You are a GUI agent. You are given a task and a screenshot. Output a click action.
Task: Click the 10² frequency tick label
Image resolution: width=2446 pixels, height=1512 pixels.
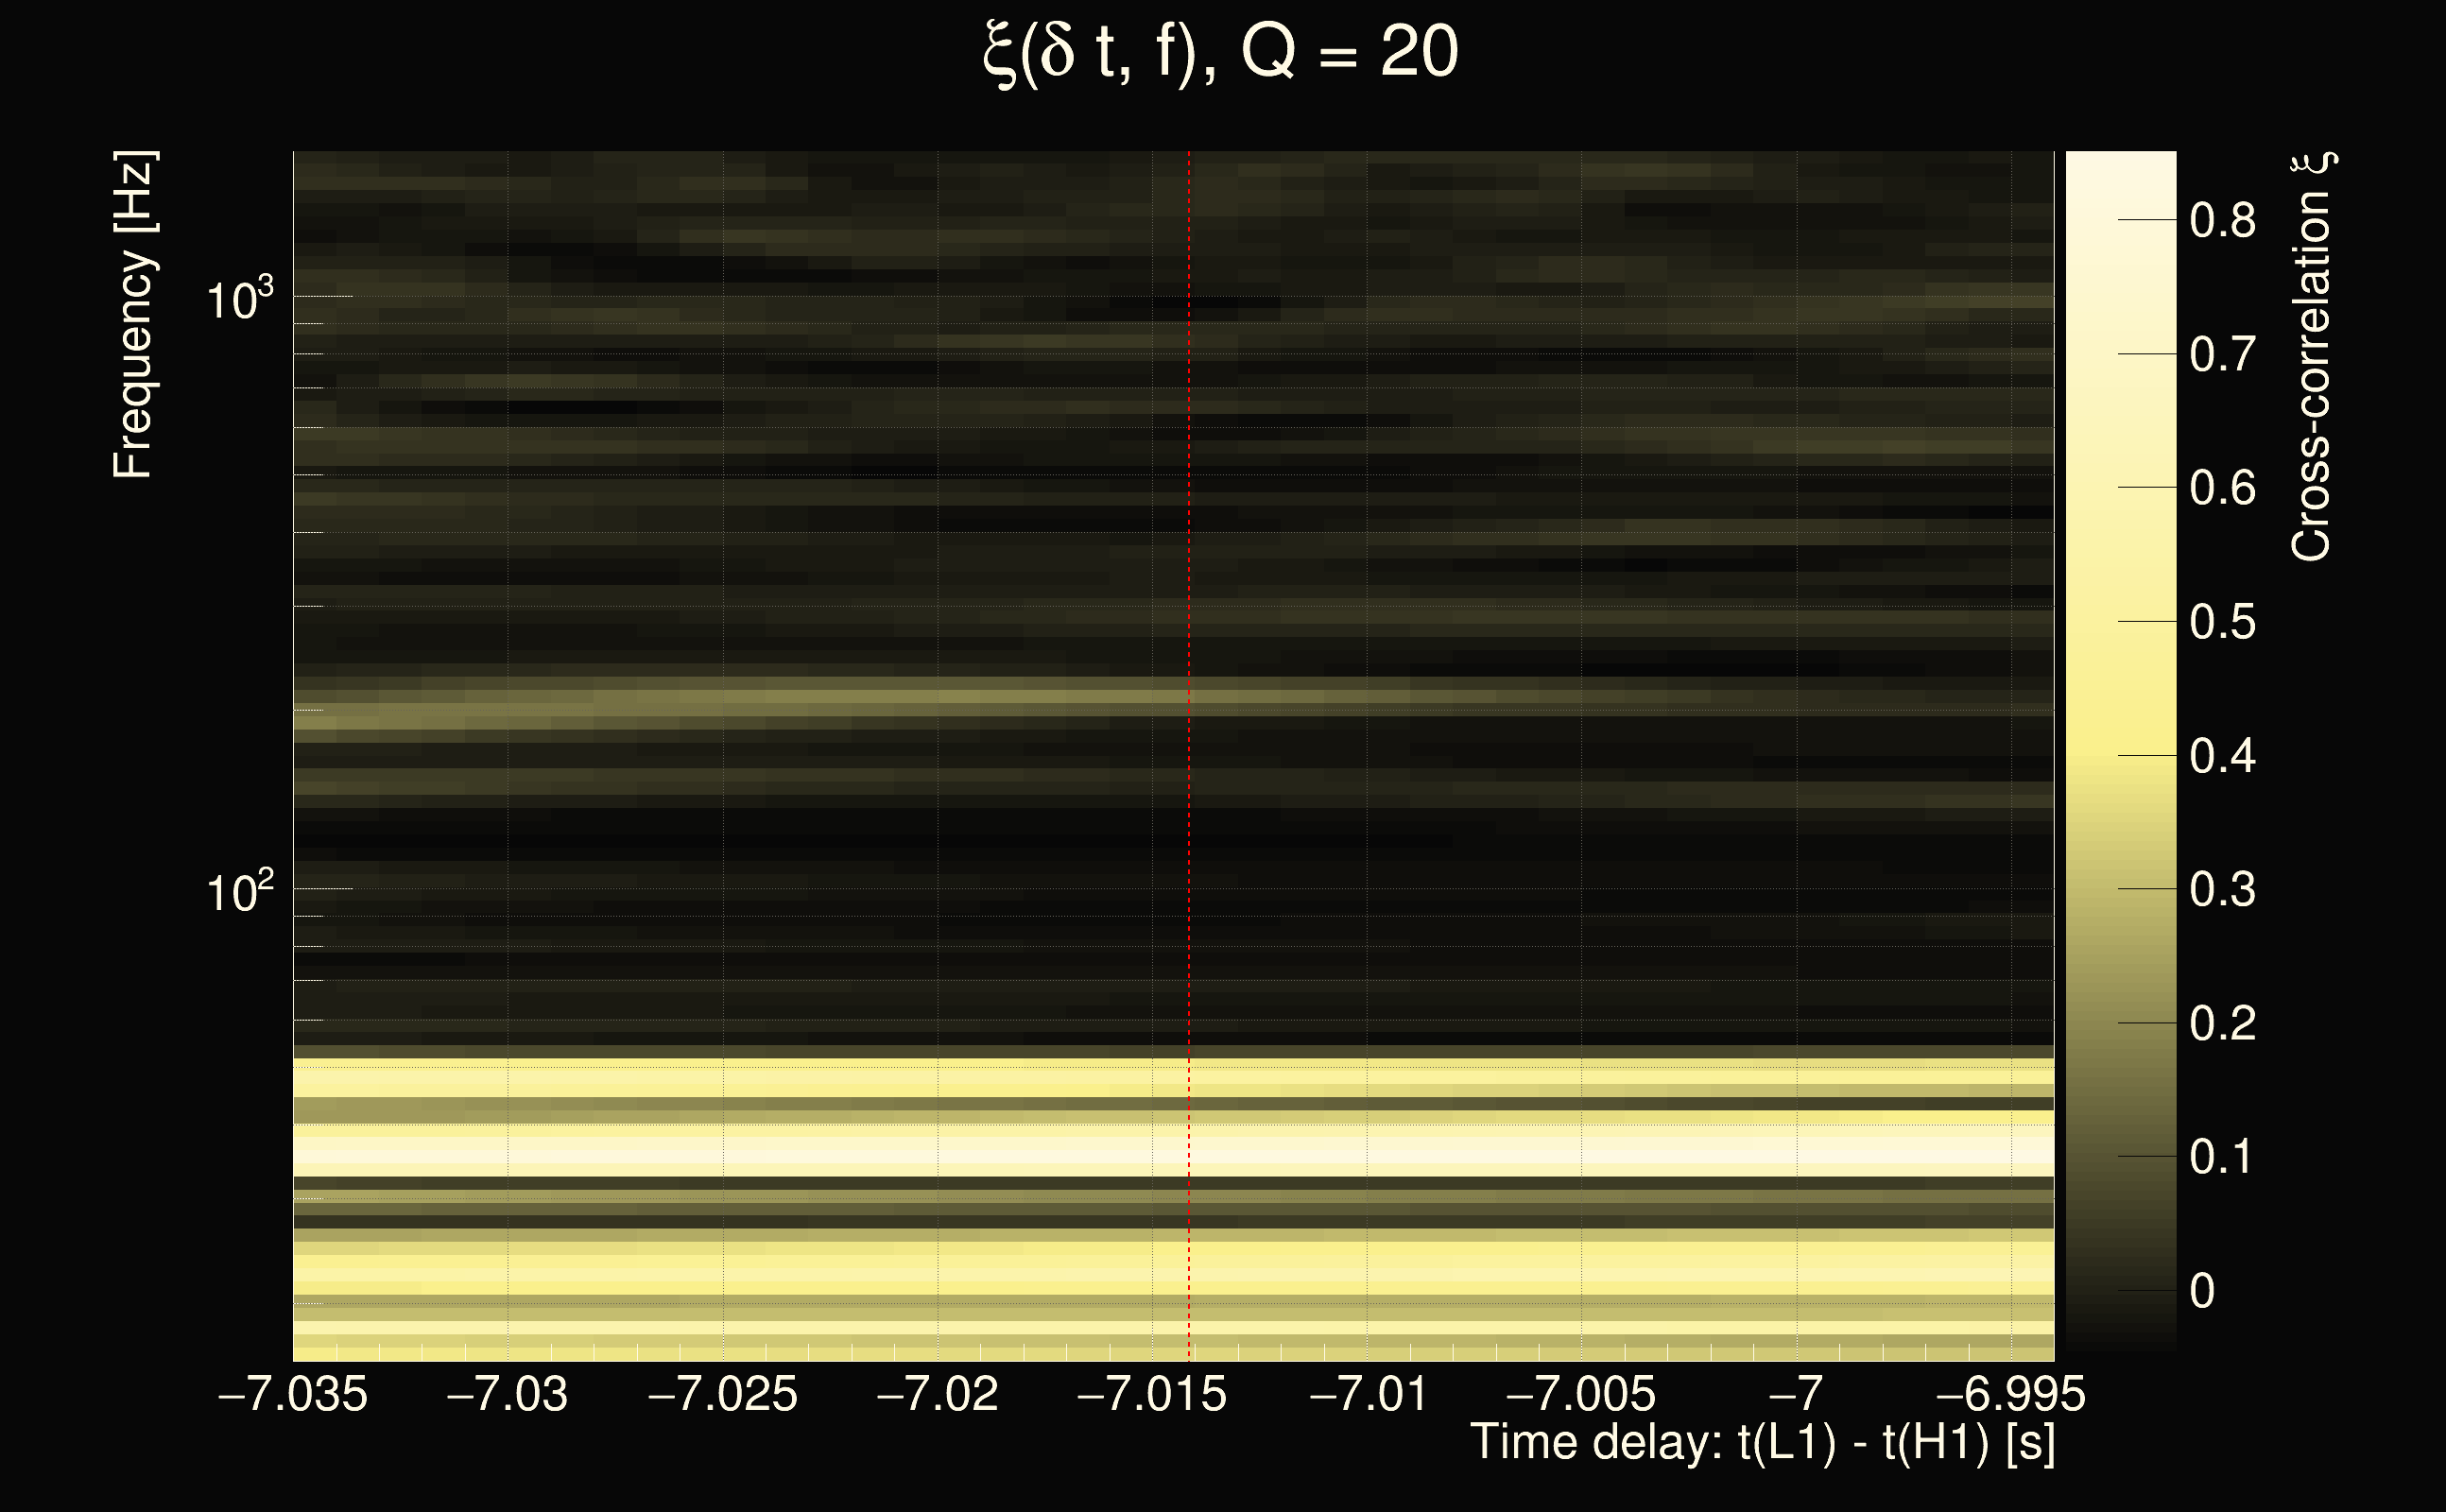(239, 891)
